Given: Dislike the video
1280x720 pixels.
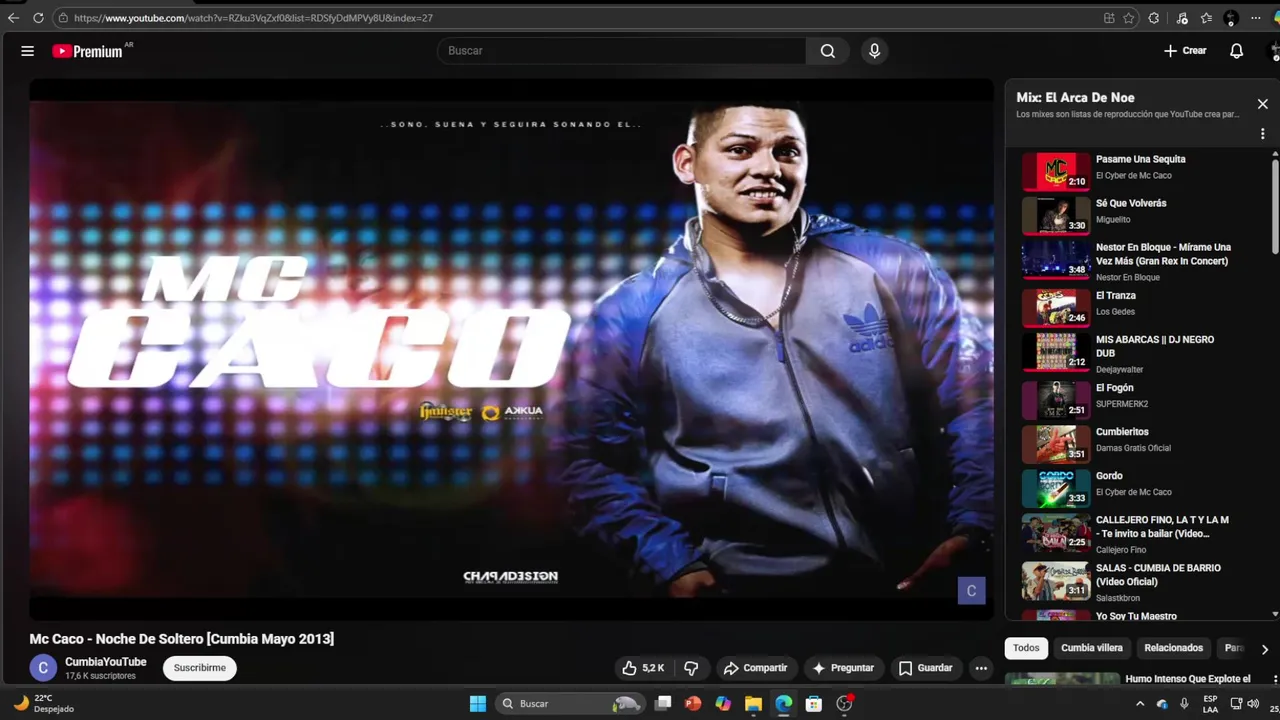Looking at the screenshot, I should (x=691, y=668).
